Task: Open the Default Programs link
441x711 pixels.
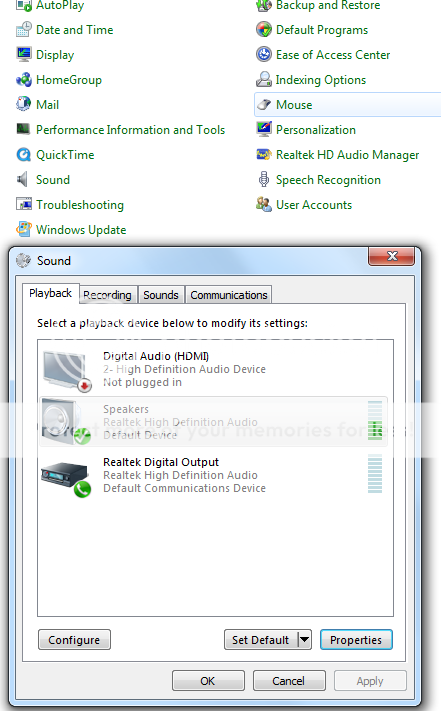Action: [322, 30]
